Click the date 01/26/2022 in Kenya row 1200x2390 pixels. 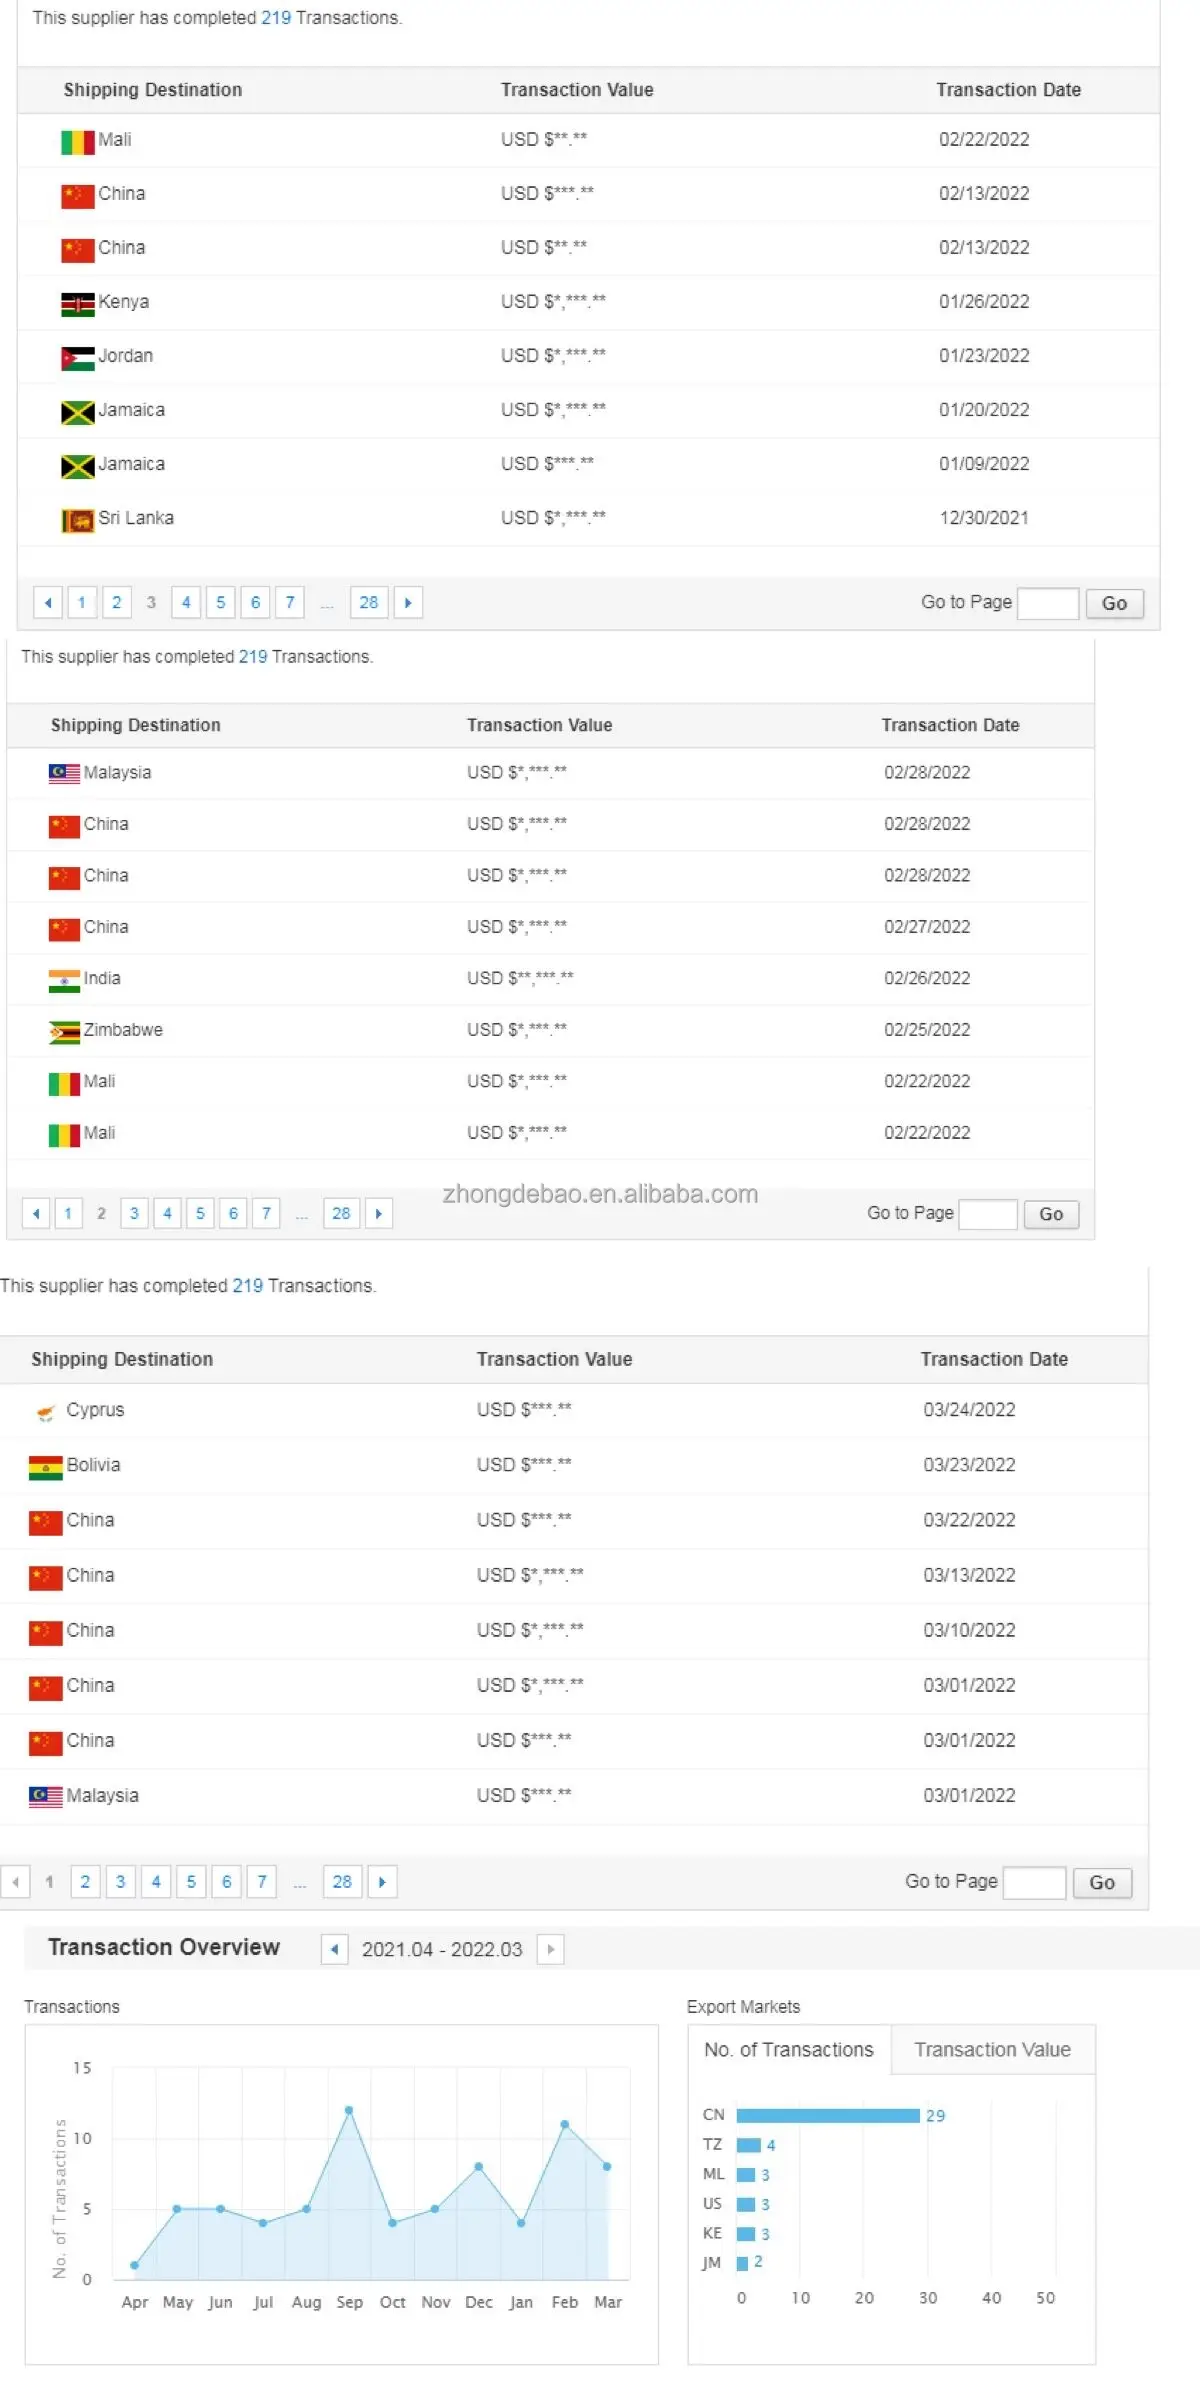tap(984, 302)
